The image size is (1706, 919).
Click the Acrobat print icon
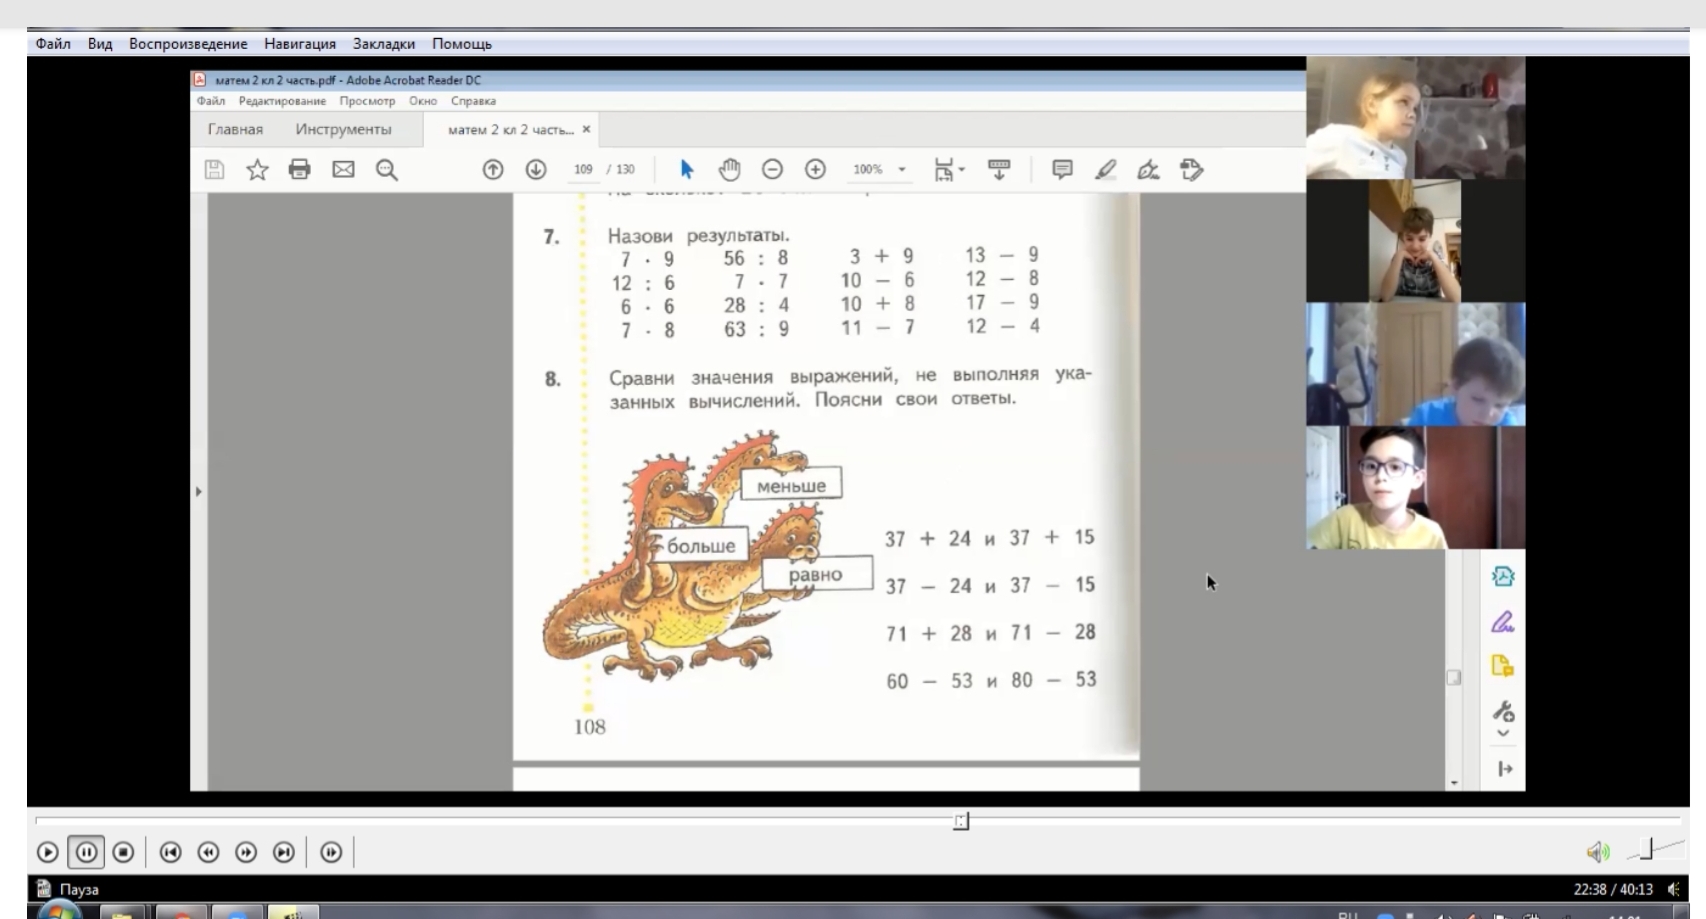point(299,169)
